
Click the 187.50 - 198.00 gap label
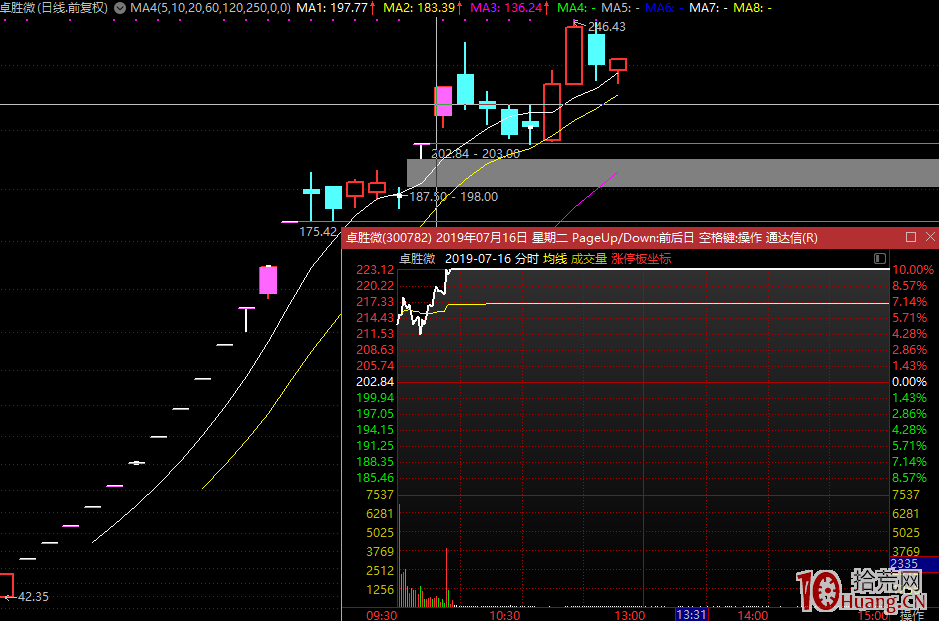coord(453,196)
